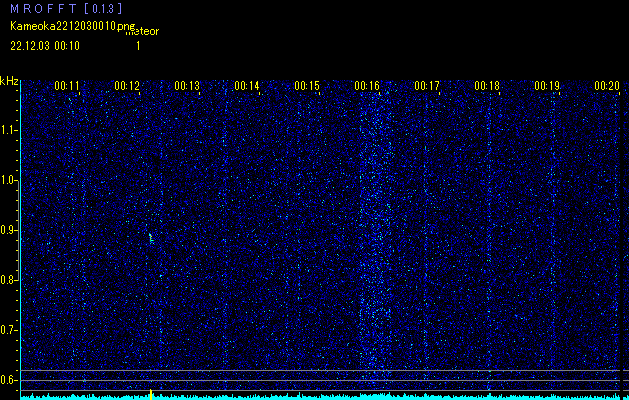
Task: Click the yellow detection marker on bottom strip
Action: point(151,394)
